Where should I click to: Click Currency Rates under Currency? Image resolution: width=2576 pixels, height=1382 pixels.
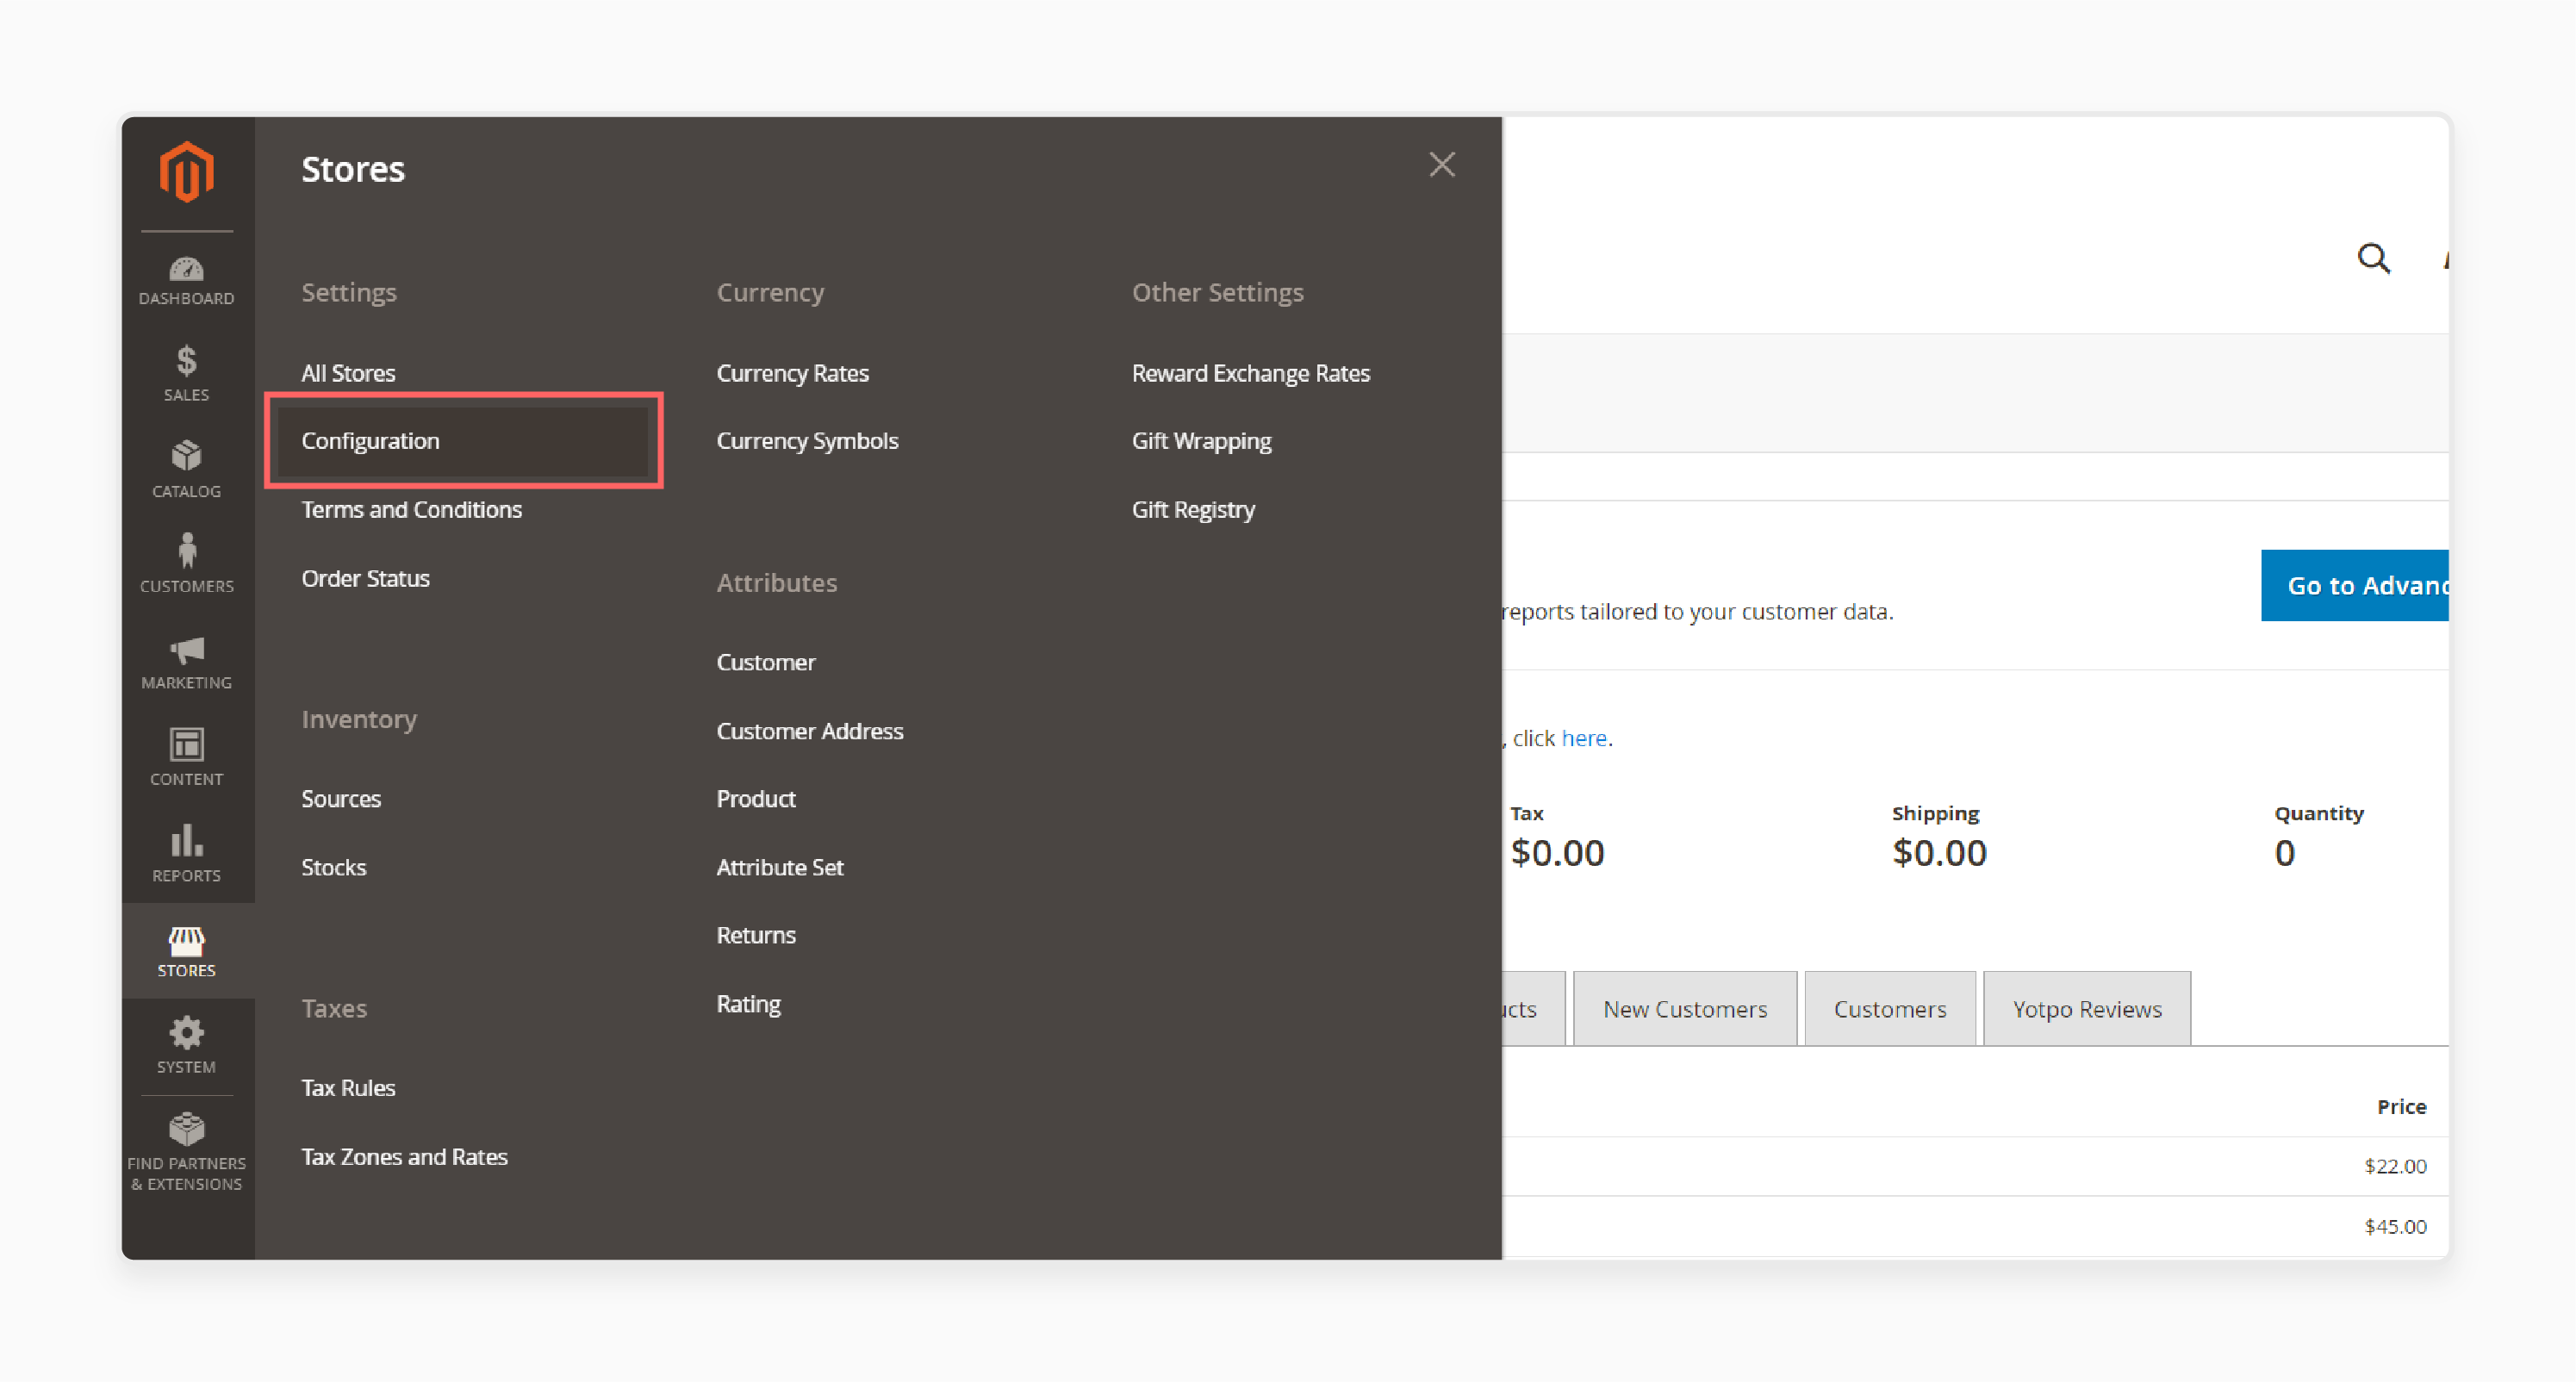[793, 371]
